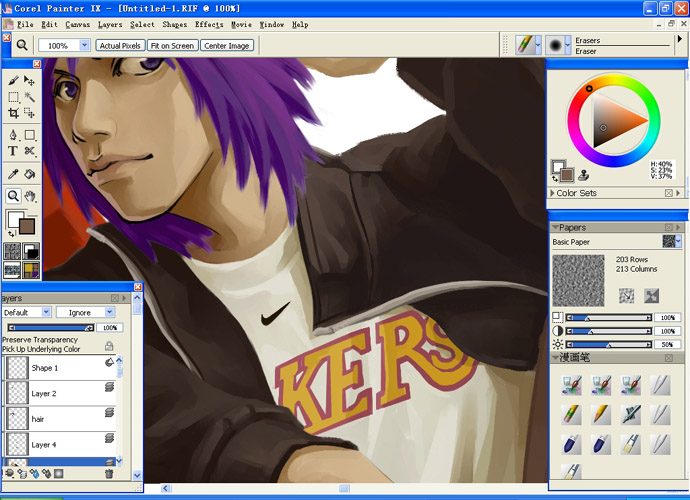Screen dimensions: 690x500
Task: Toggle the layer lock icon
Action: coord(109,346)
